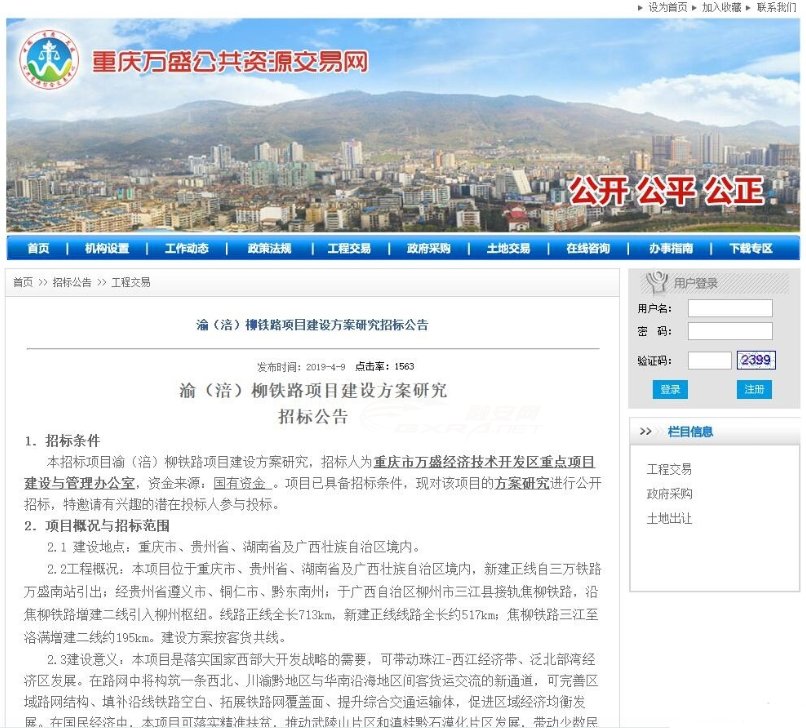The height and width of the screenshot is (728, 806).
Task: Focus the 用户名 input field
Action: [730, 308]
